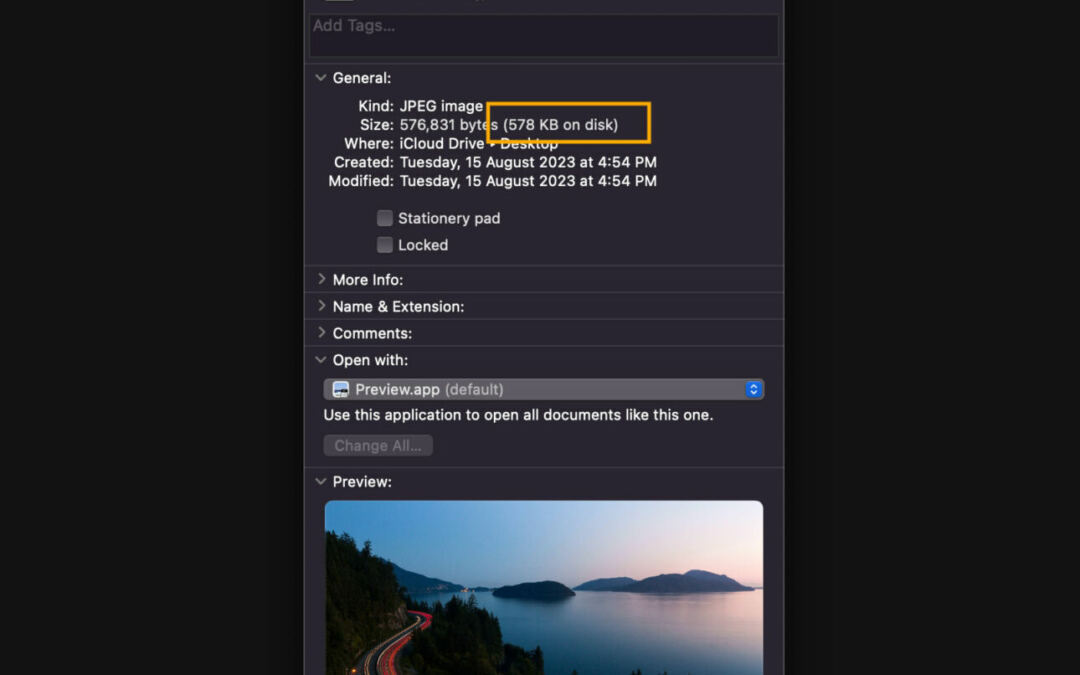Select the JPEG image kind text

441,106
